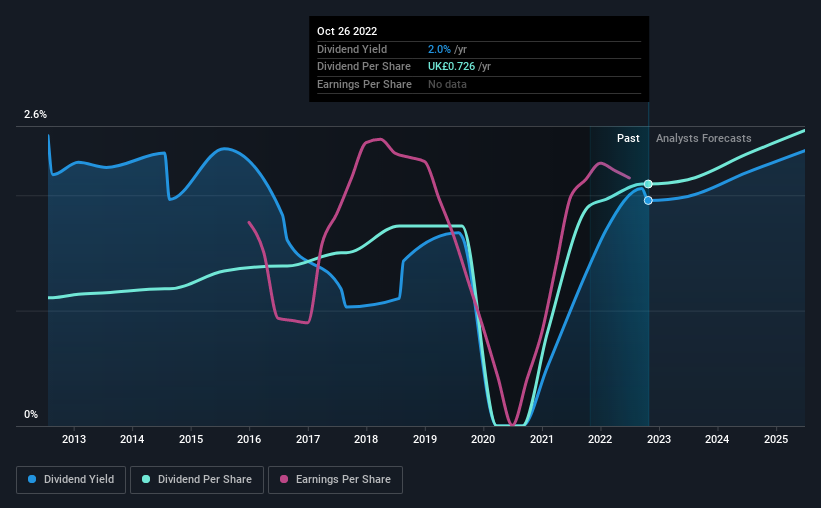
Task: Click the Dividend Yield tooltip row label
Action: pos(352,49)
